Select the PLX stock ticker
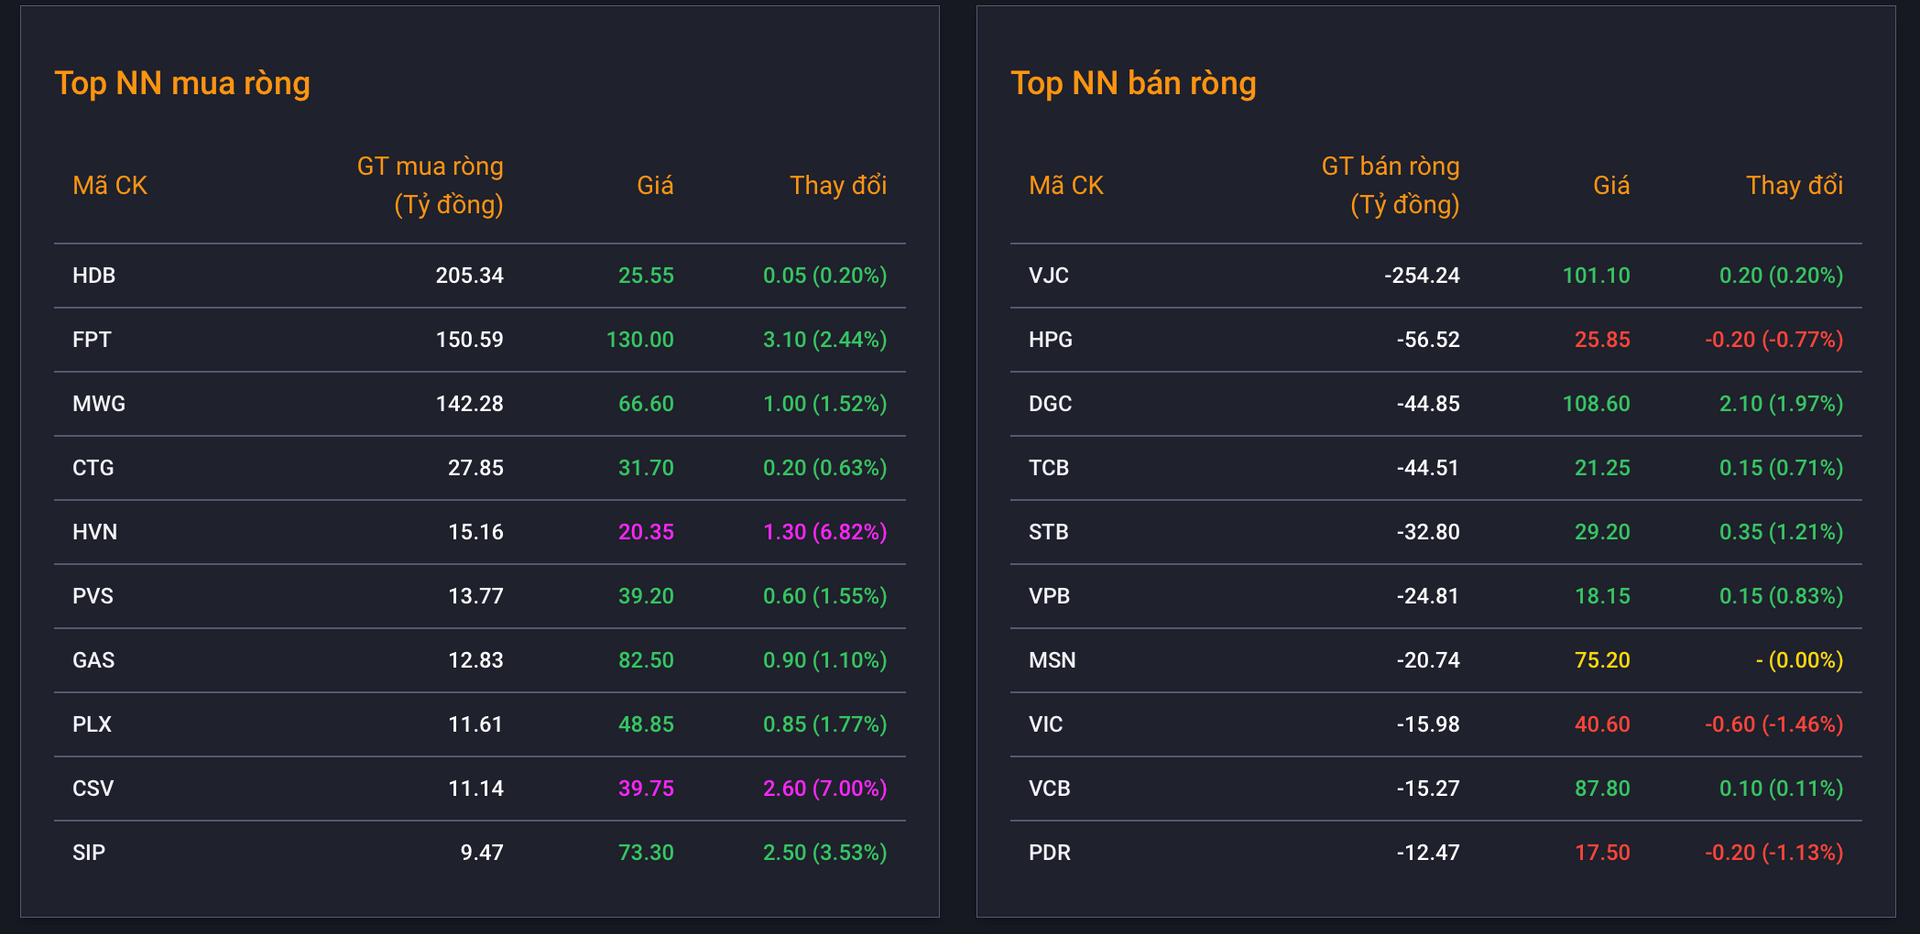This screenshot has height=934, width=1920. point(92,723)
